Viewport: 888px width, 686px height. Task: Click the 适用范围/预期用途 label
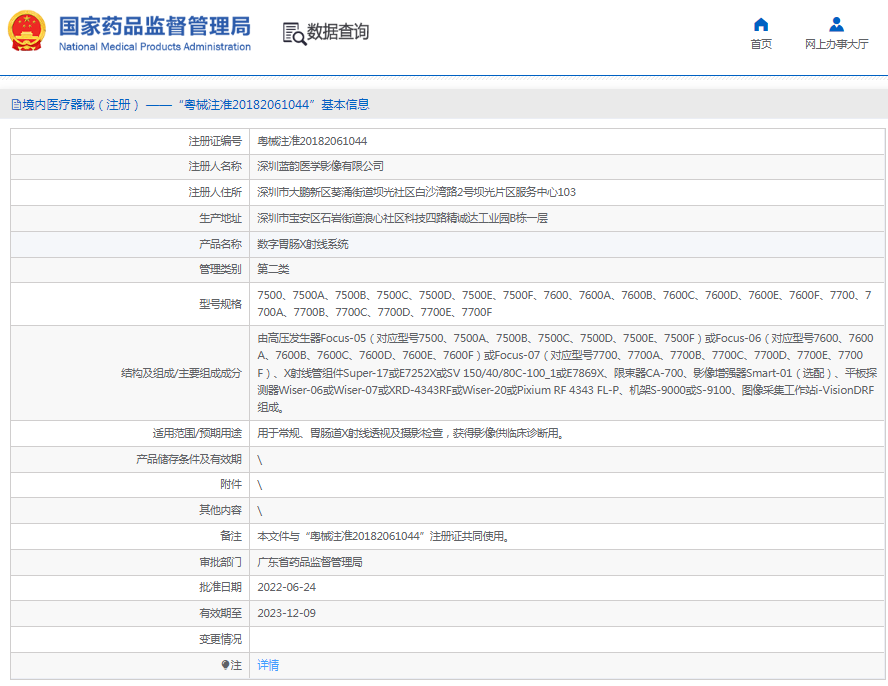tap(197, 433)
